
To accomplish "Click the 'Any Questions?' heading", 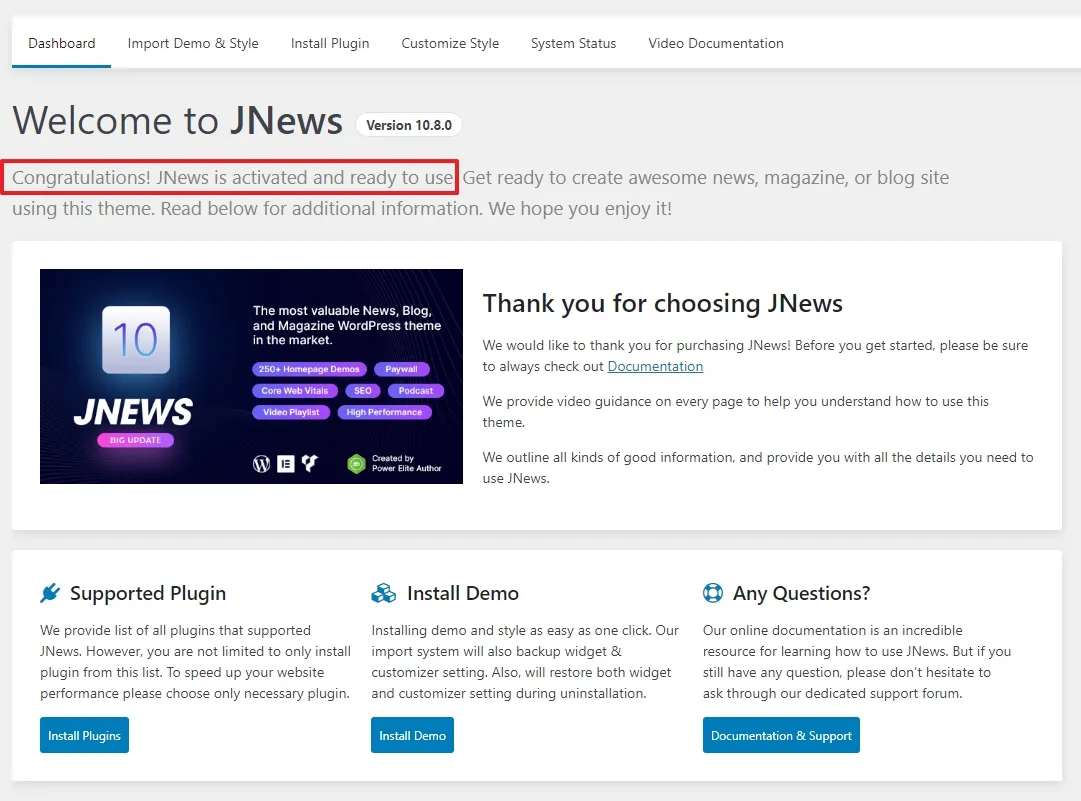I will pos(802,593).
